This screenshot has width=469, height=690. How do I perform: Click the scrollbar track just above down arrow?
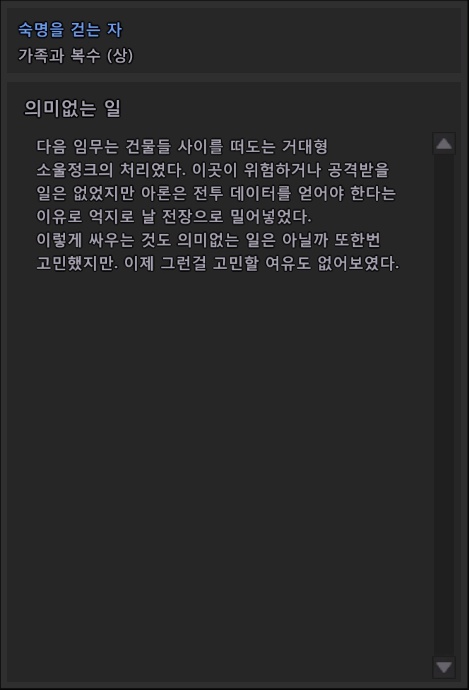coord(444,647)
